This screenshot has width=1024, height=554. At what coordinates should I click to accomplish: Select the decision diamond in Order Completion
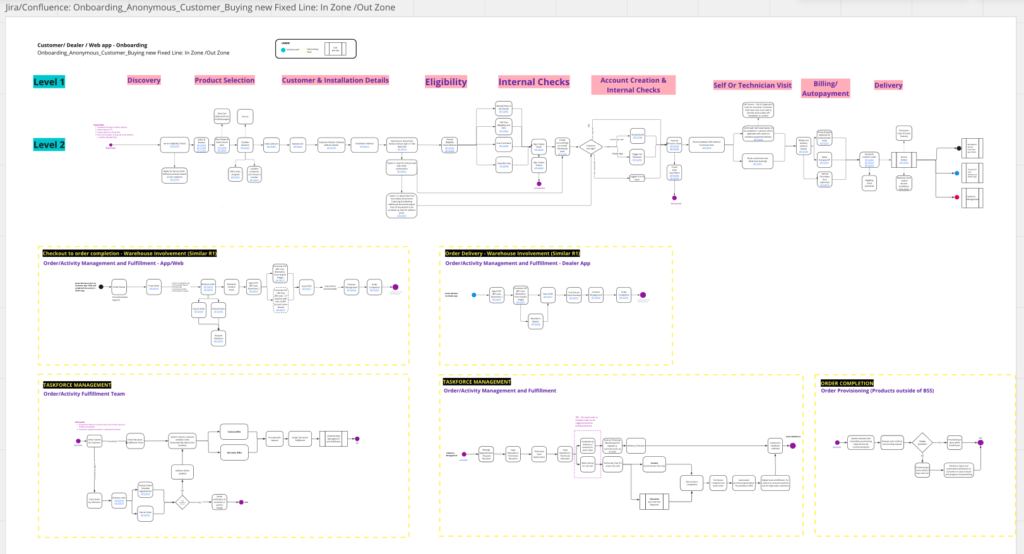(922, 441)
